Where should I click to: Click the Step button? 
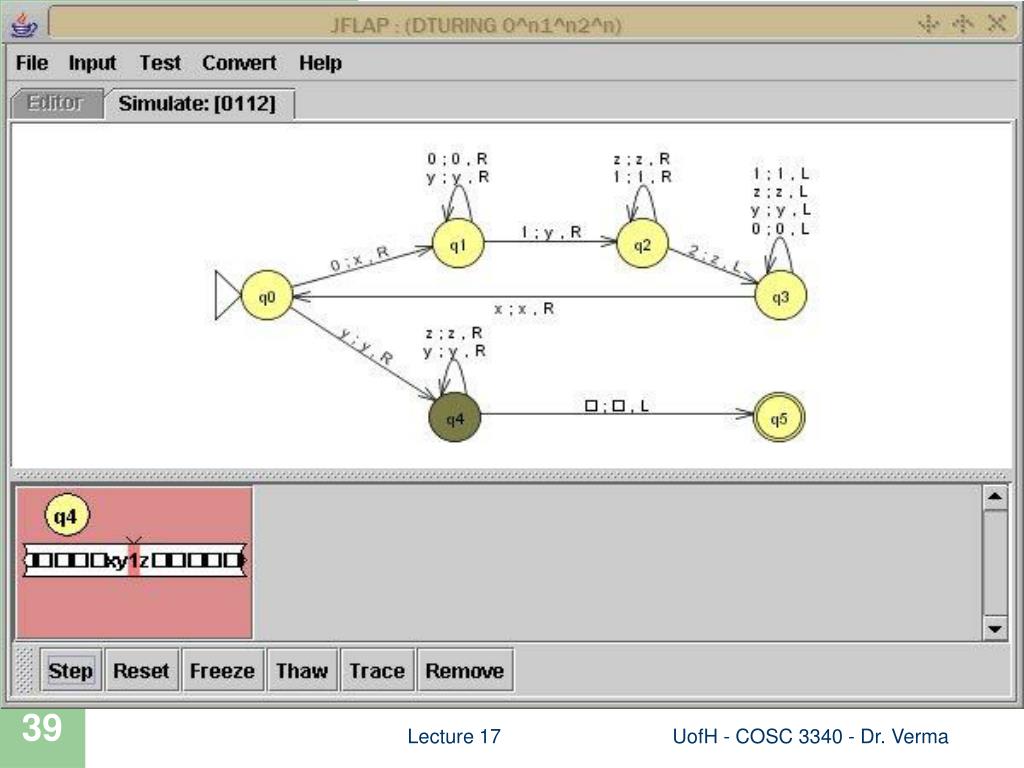point(71,670)
